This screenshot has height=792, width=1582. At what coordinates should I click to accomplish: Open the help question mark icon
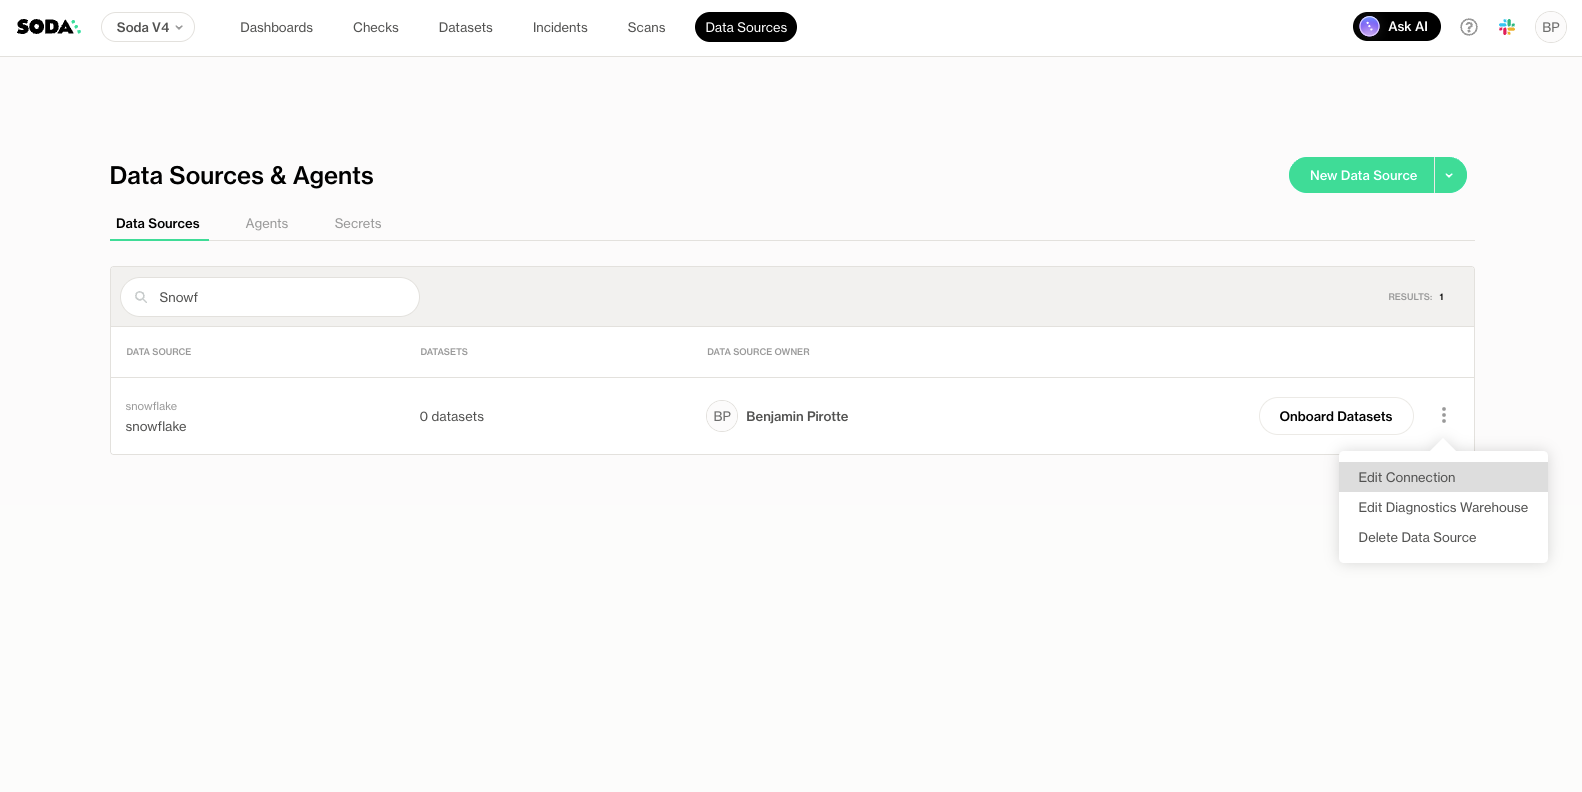[x=1468, y=27]
